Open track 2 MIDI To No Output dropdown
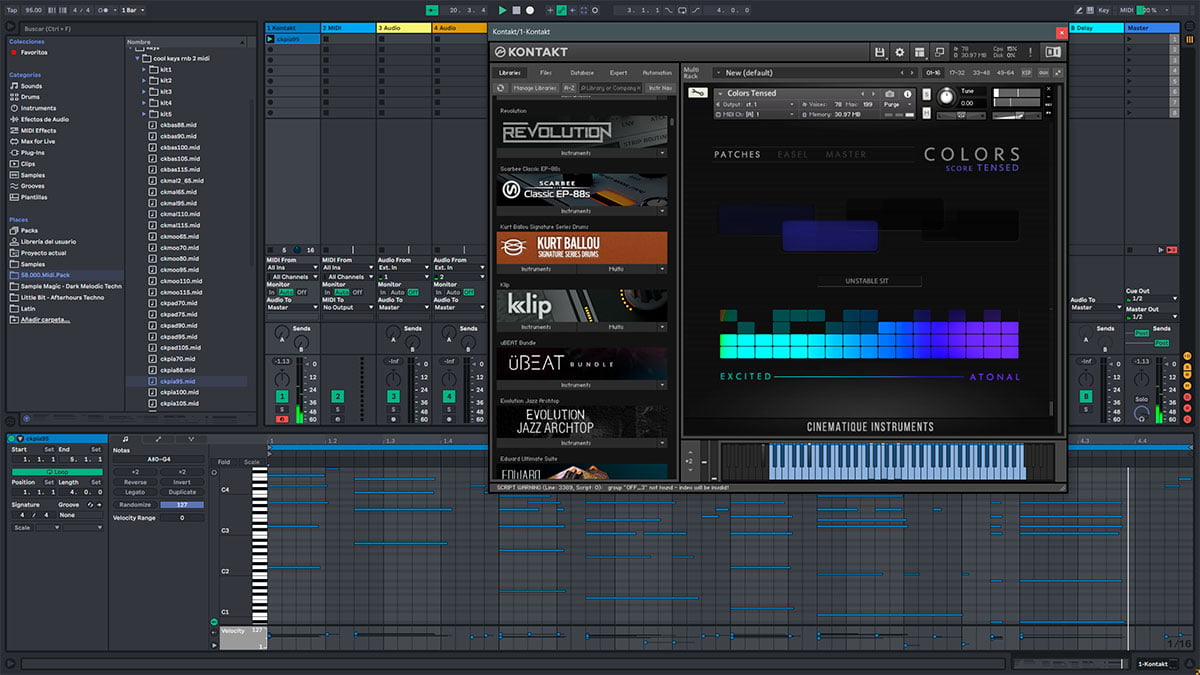This screenshot has width=1200, height=675. pyautogui.click(x=347, y=307)
